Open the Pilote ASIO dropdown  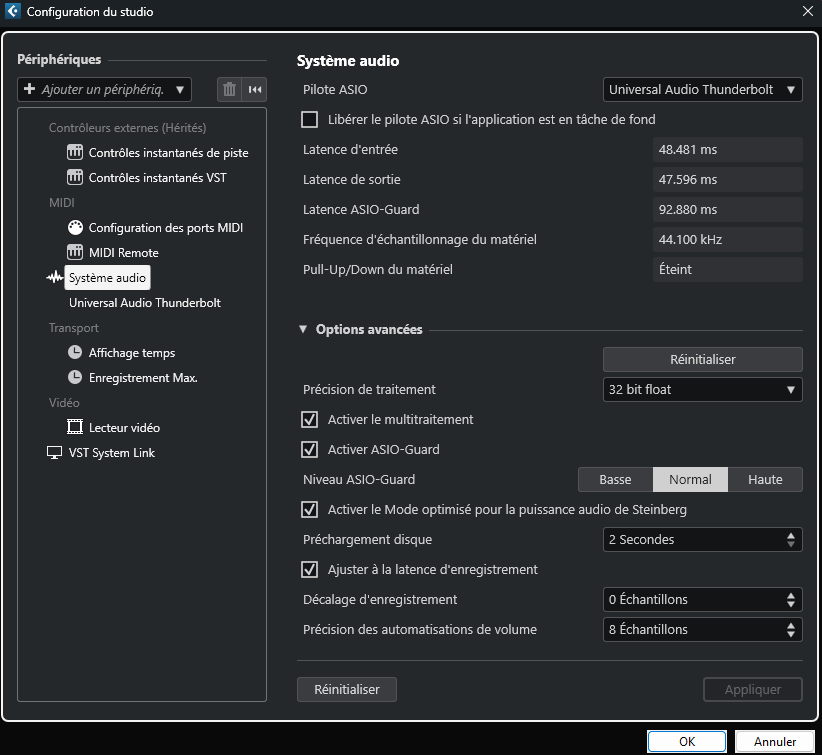tap(702, 90)
